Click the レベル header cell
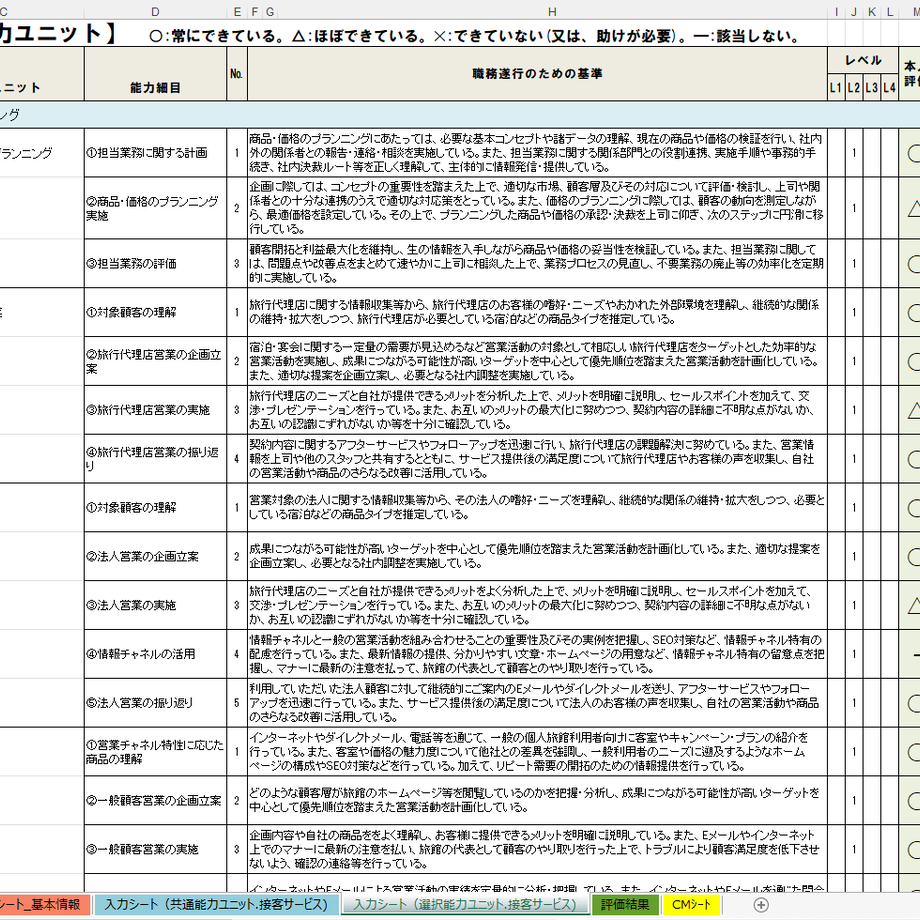Image resolution: width=920 pixels, height=920 pixels. click(863, 60)
